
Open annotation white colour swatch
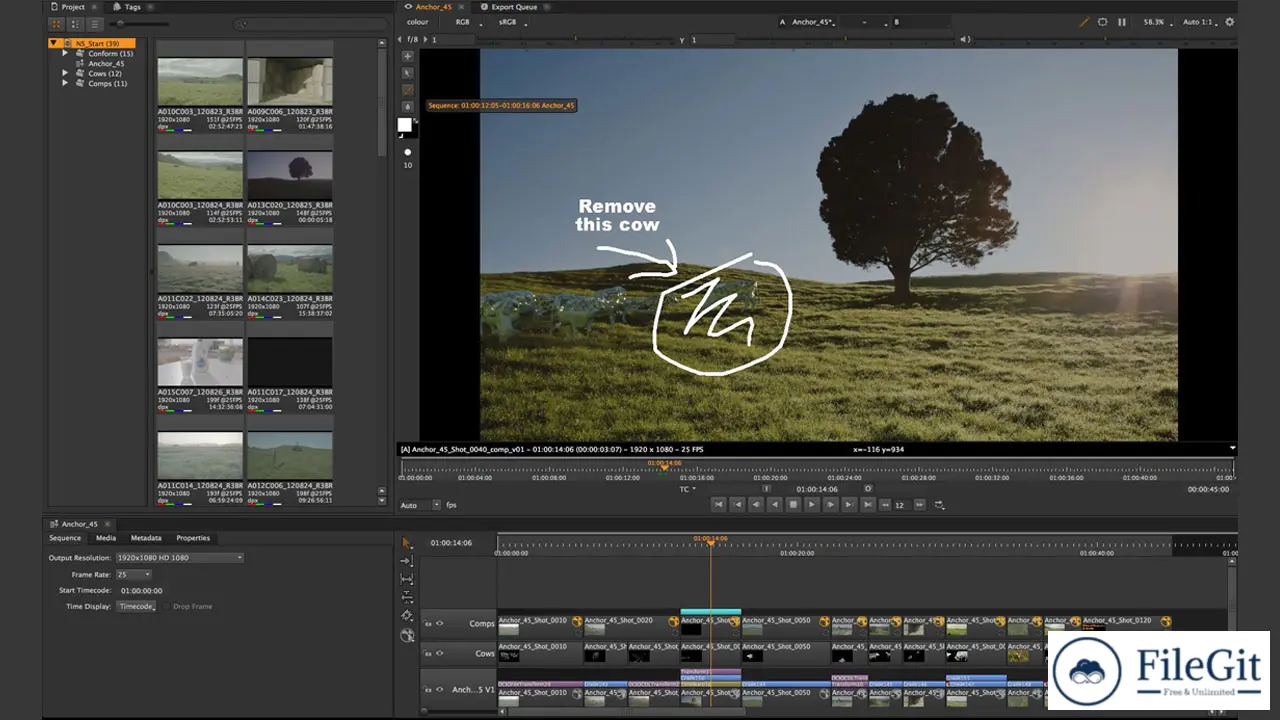405,125
